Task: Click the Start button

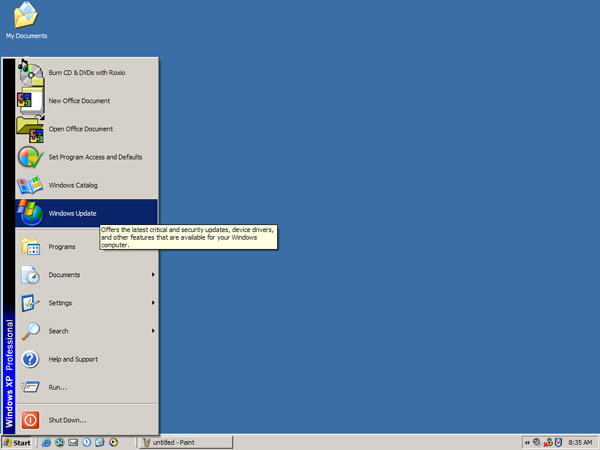Action: tap(17, 443)
